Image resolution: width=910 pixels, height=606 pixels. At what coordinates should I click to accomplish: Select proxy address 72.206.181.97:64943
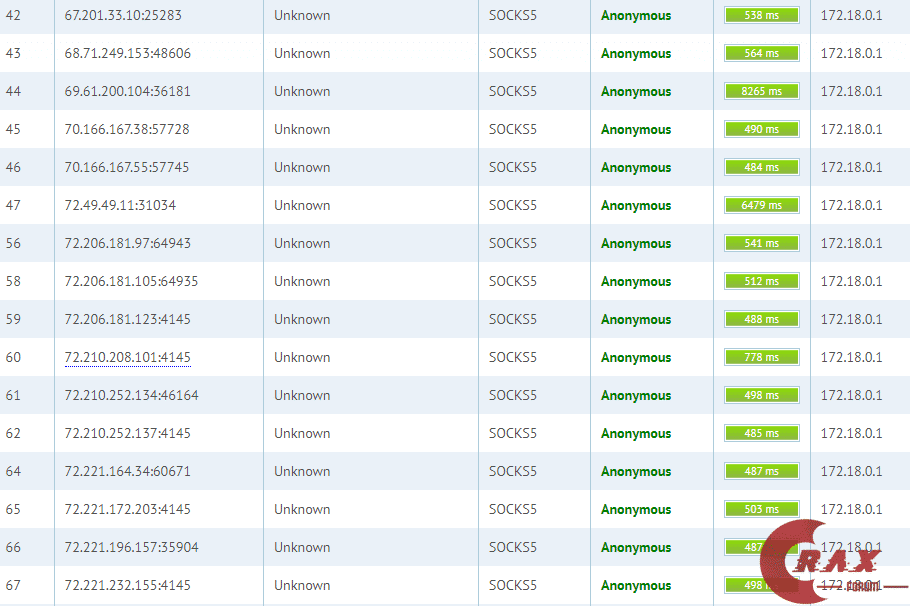(128, 244)
